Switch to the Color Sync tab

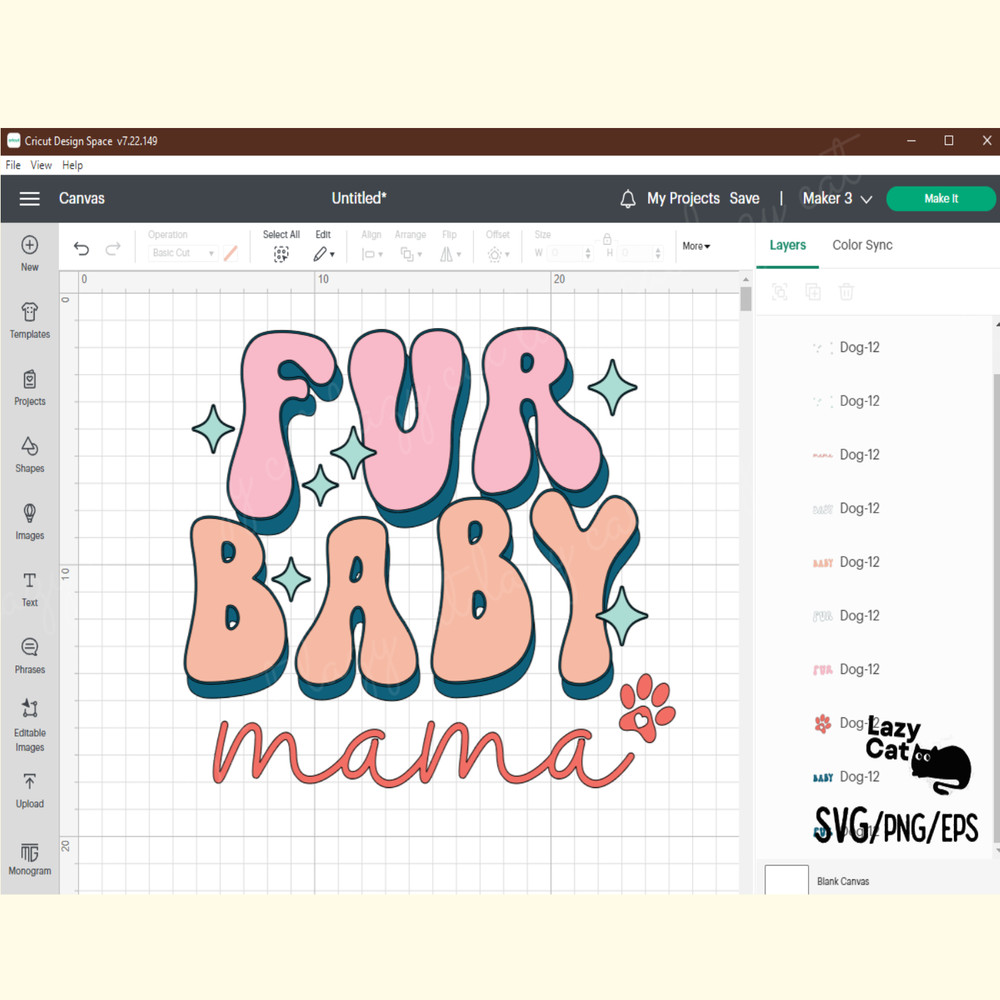(x=862, y=245)
